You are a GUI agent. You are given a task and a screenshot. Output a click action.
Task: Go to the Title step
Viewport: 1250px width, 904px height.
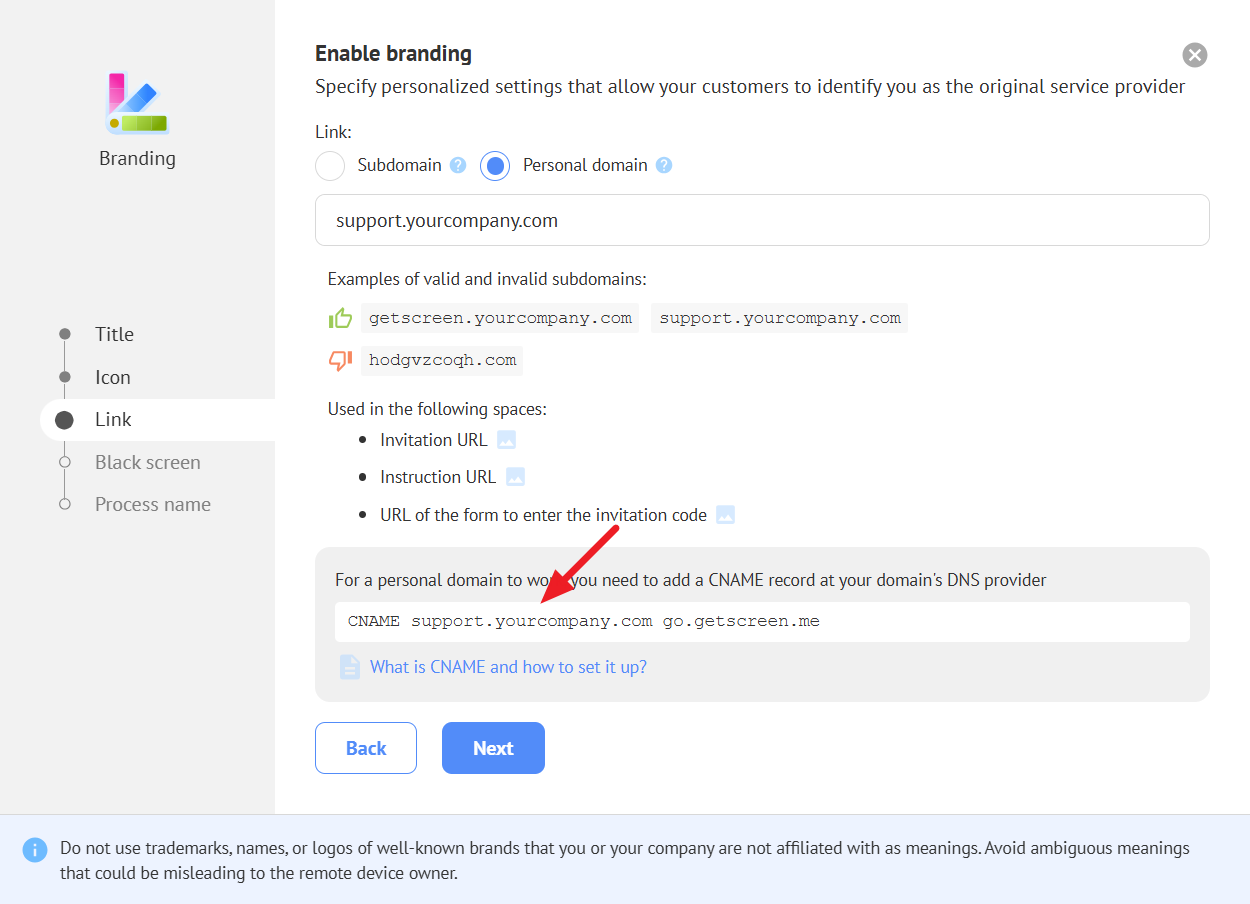pos(114,334)
